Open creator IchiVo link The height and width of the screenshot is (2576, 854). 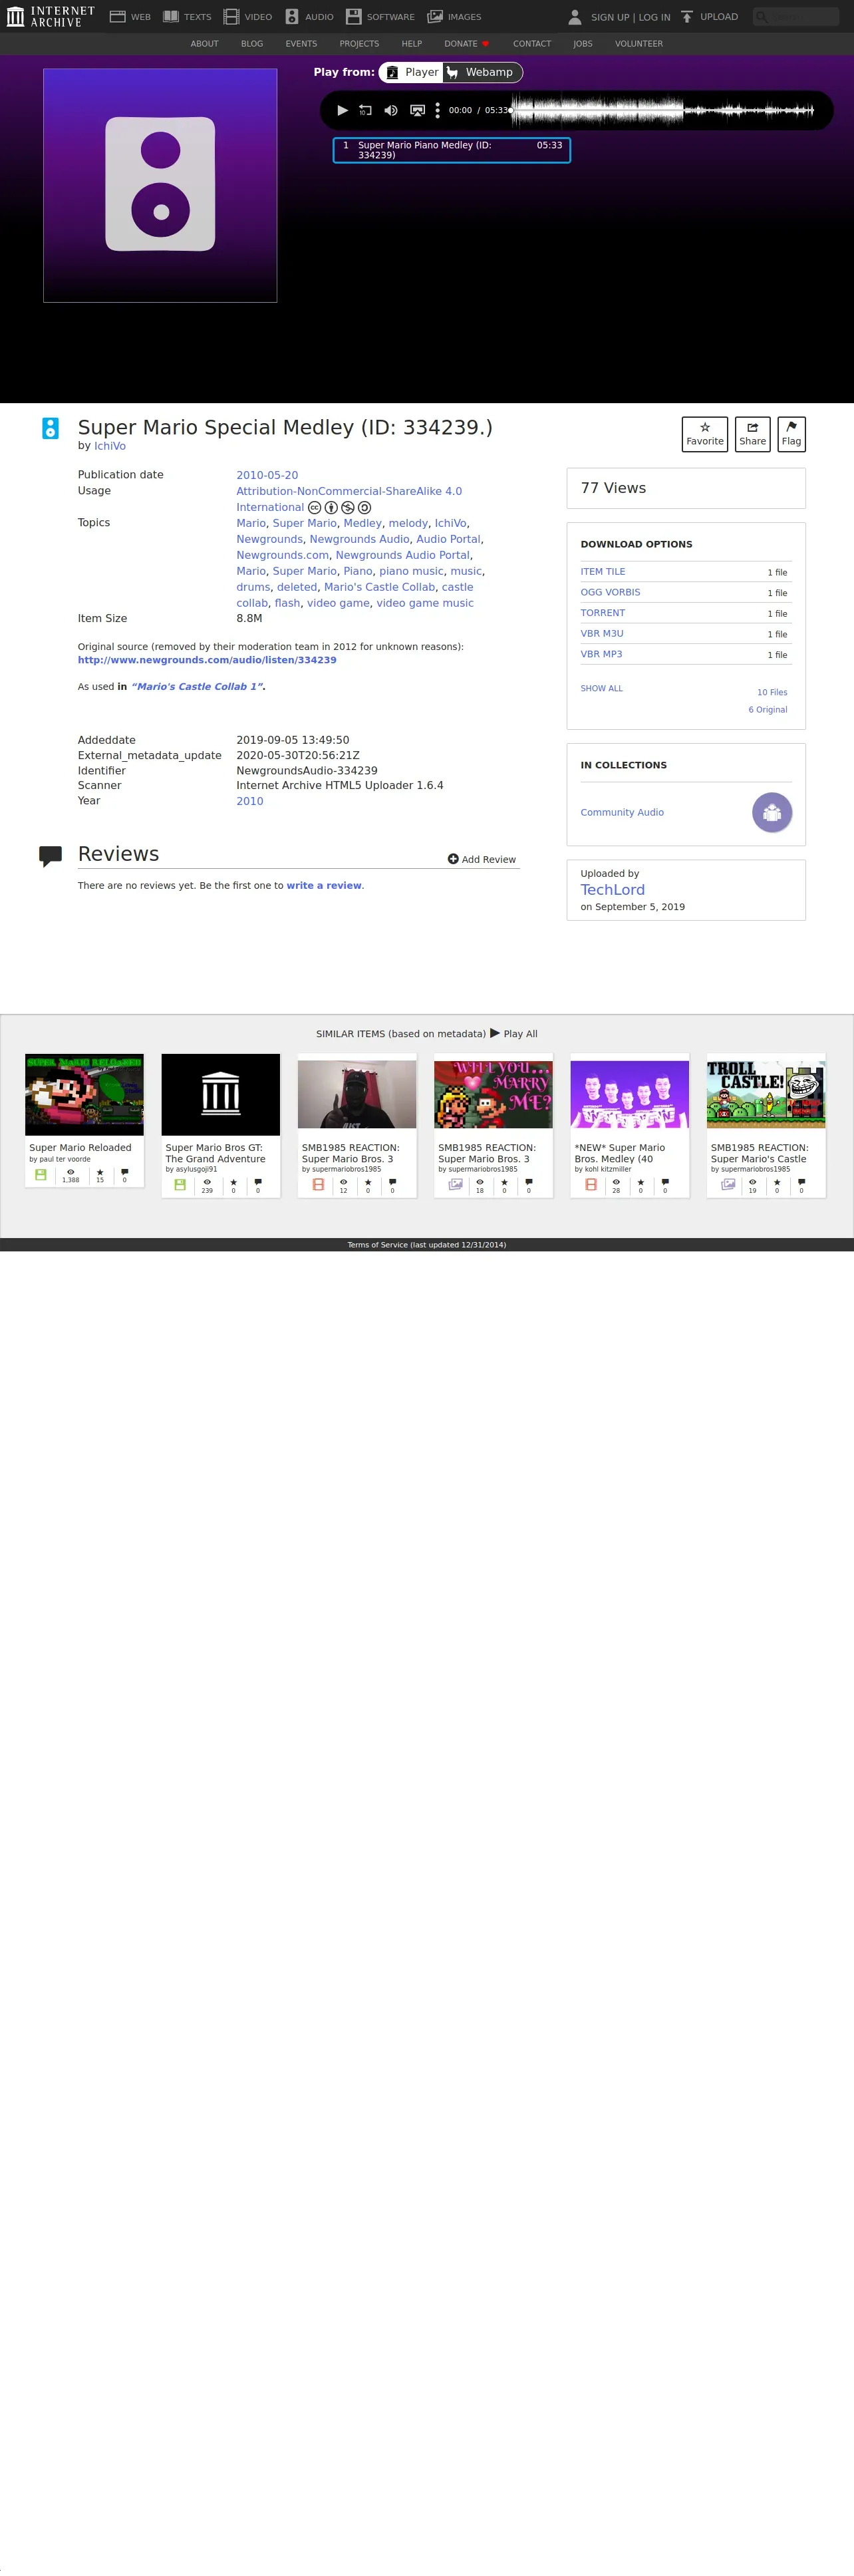[110, 446]
